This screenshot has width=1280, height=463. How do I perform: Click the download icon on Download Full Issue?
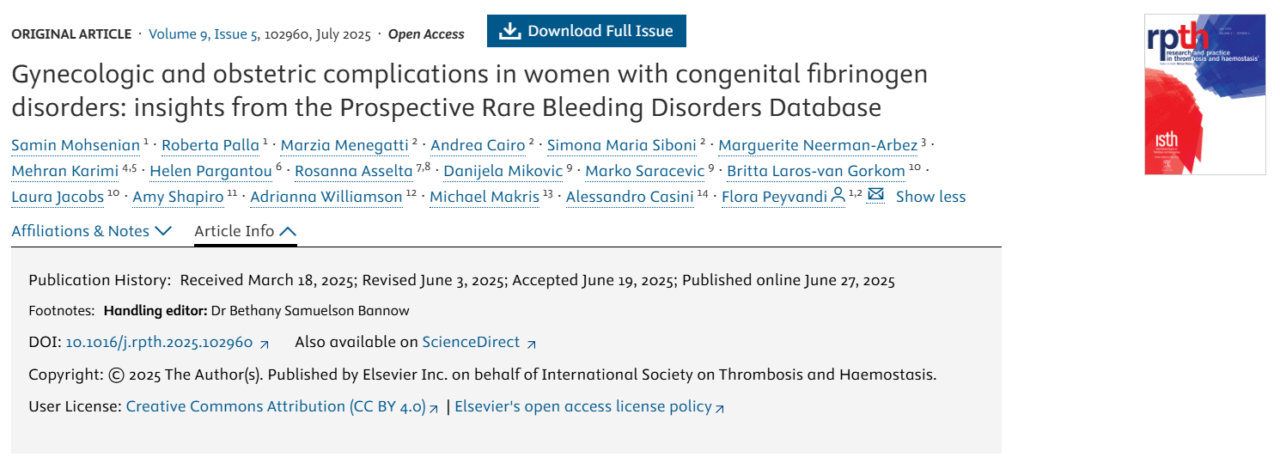coord(510,31)
